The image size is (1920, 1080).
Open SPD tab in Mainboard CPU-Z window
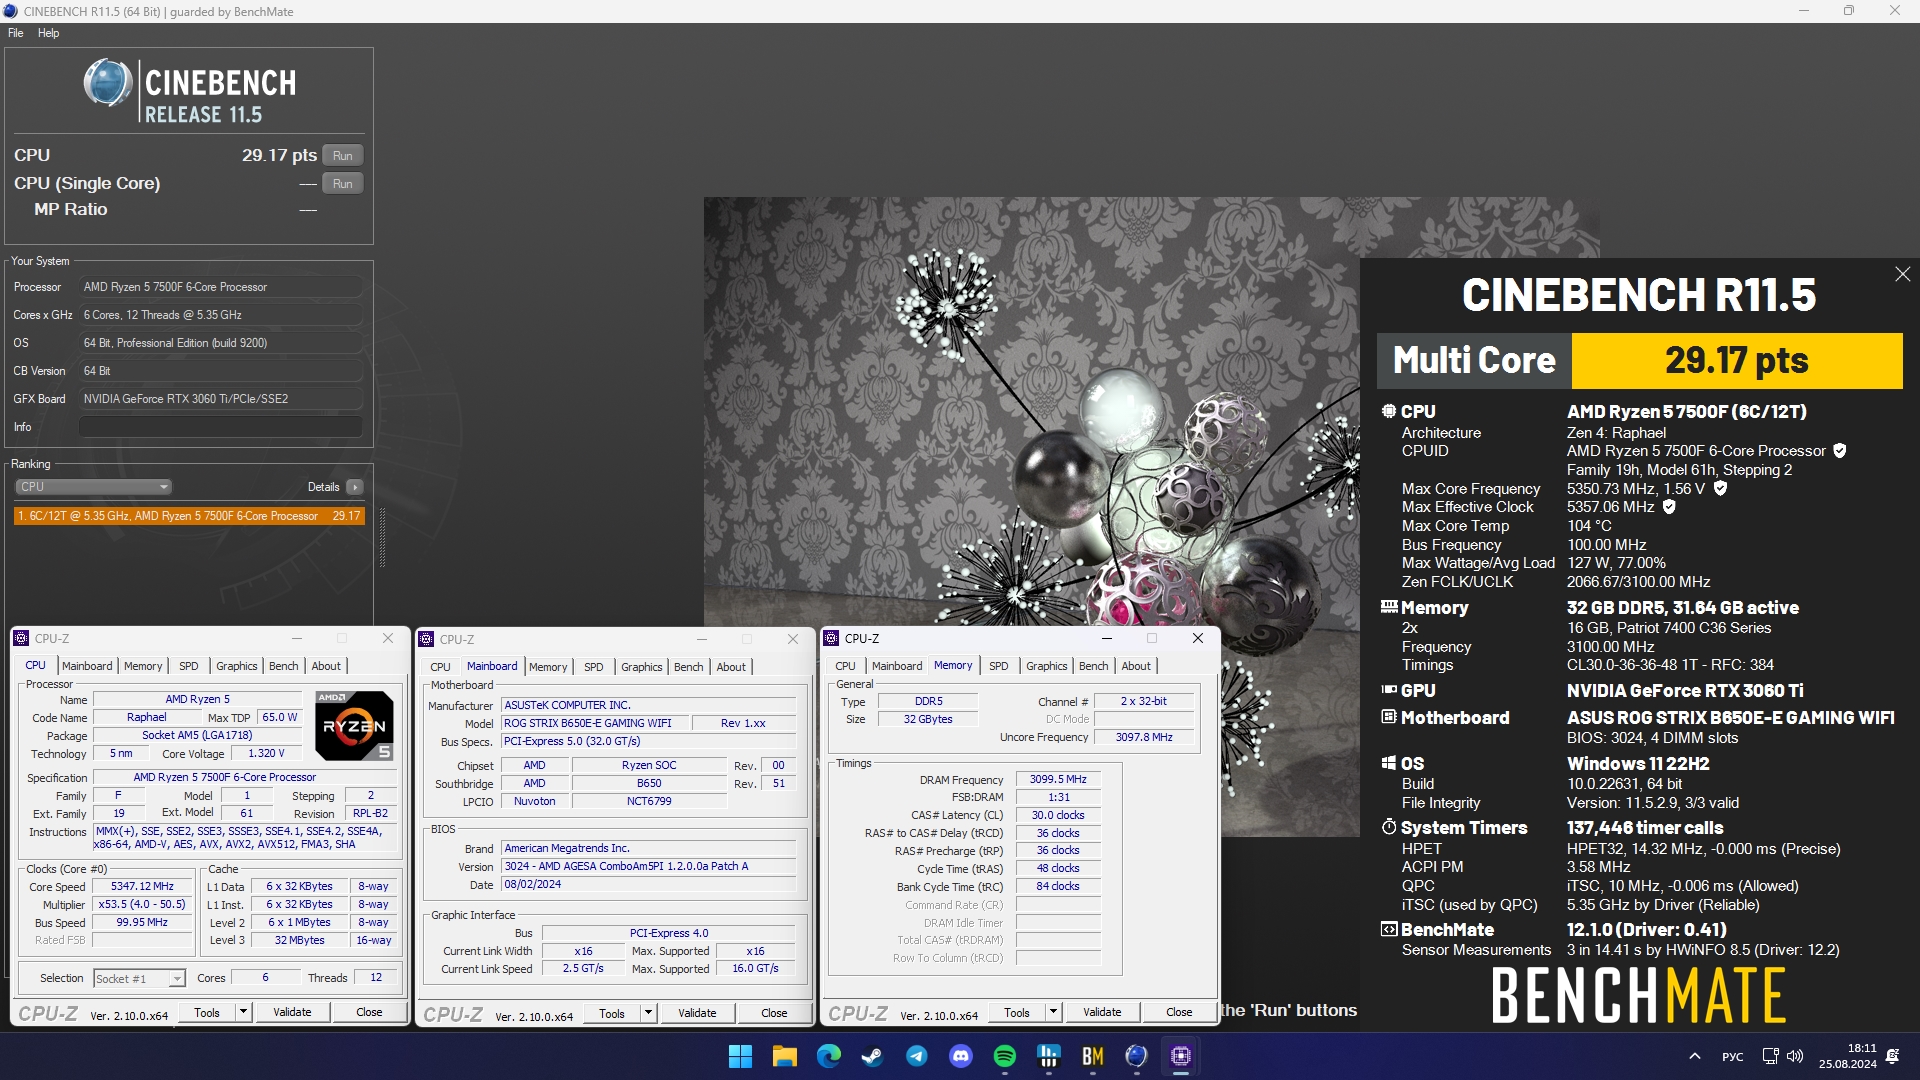tap(594, 667)
